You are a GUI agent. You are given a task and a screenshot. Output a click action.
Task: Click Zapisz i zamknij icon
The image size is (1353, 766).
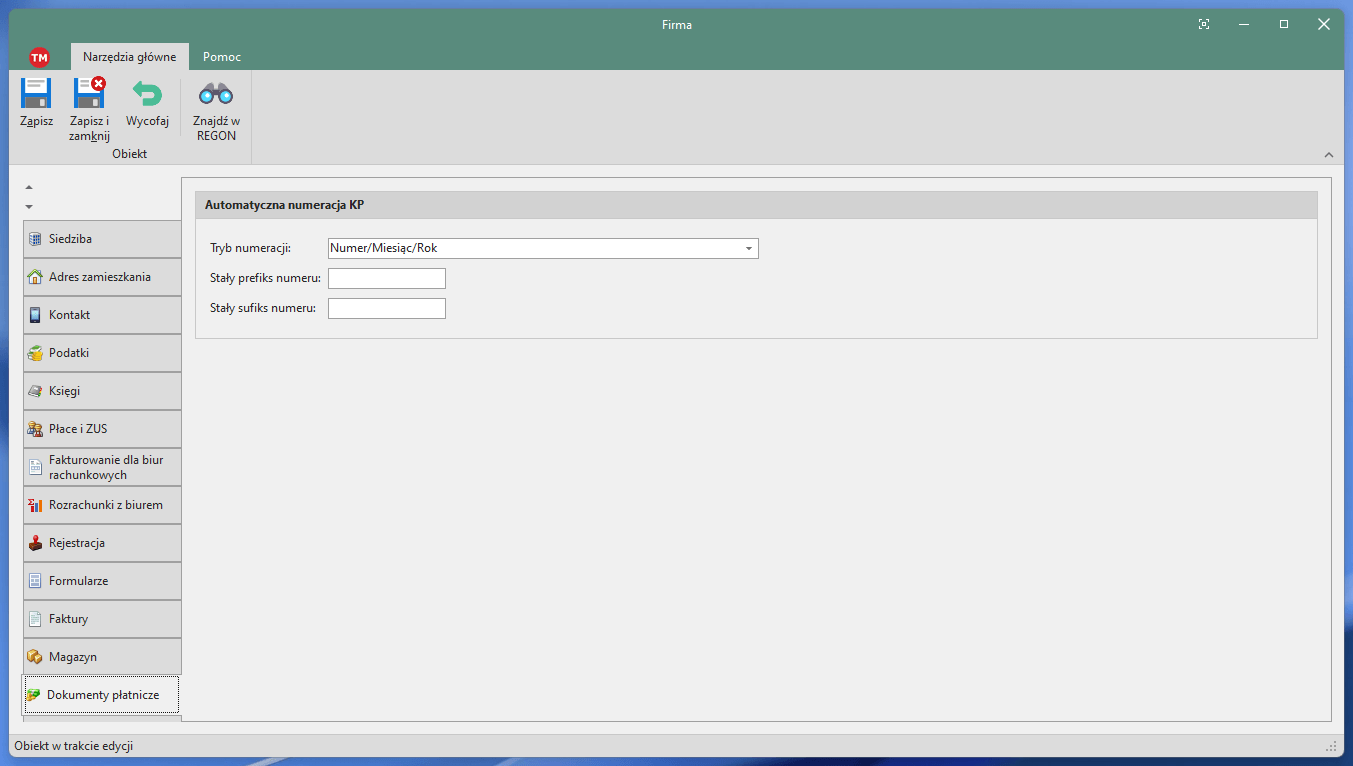pos(89,94)
